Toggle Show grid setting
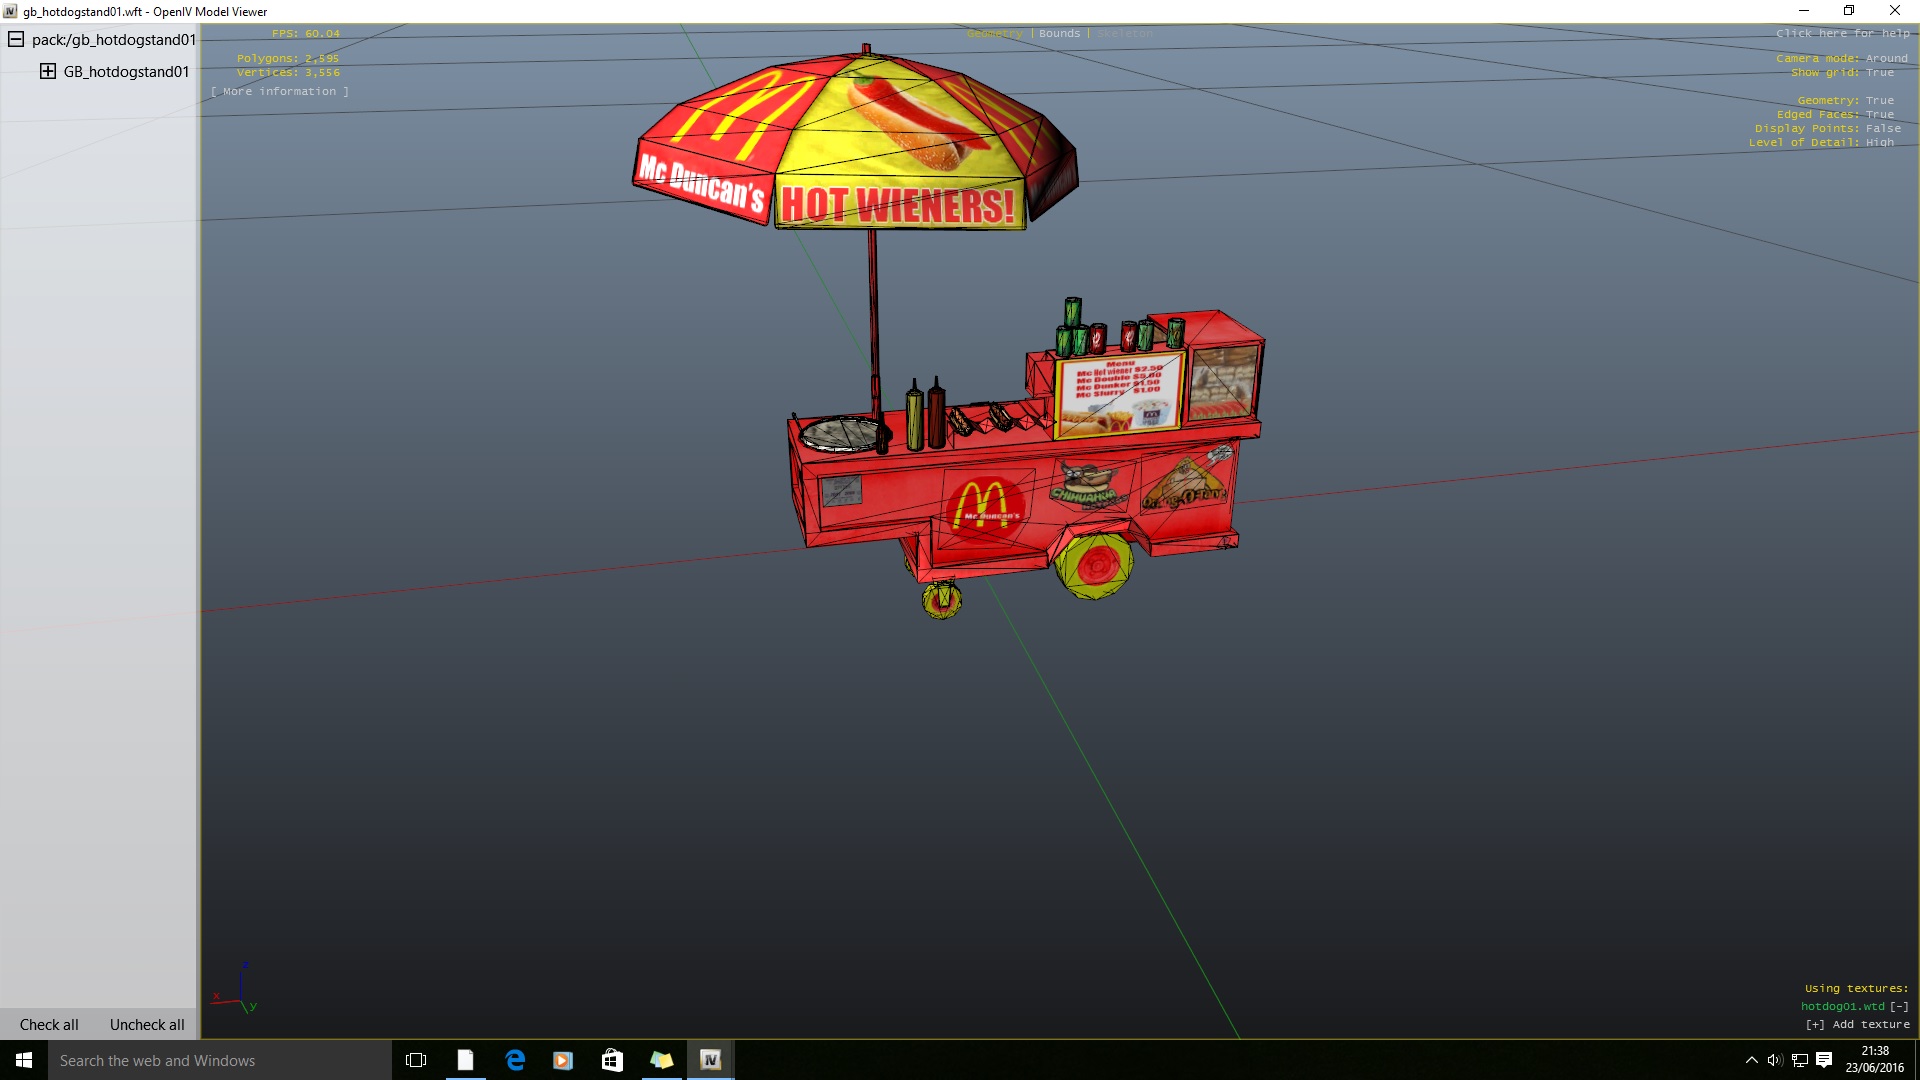Screen dimensions: 1920x1080 (x=1842, y=73)
